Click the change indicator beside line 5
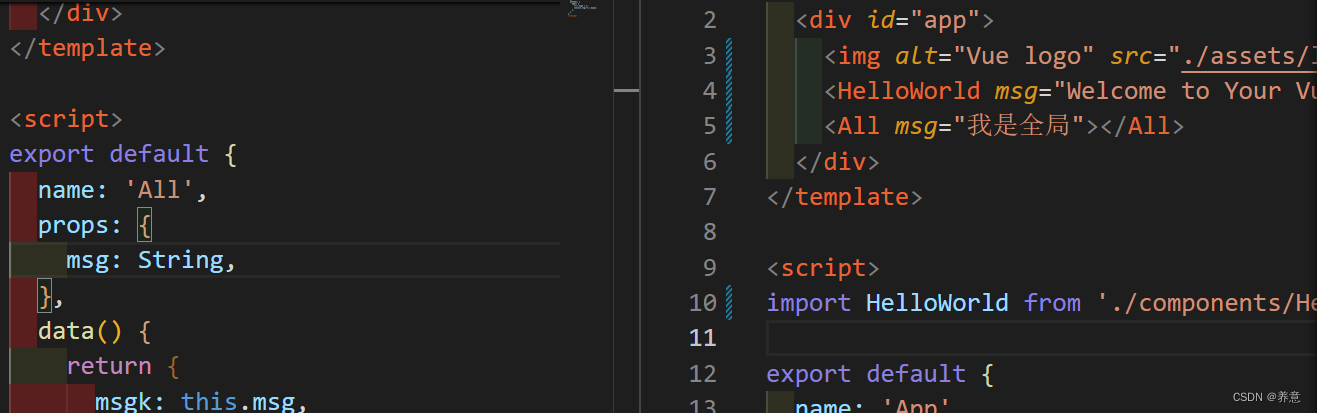1317x413 pixels. pos(729,126)
